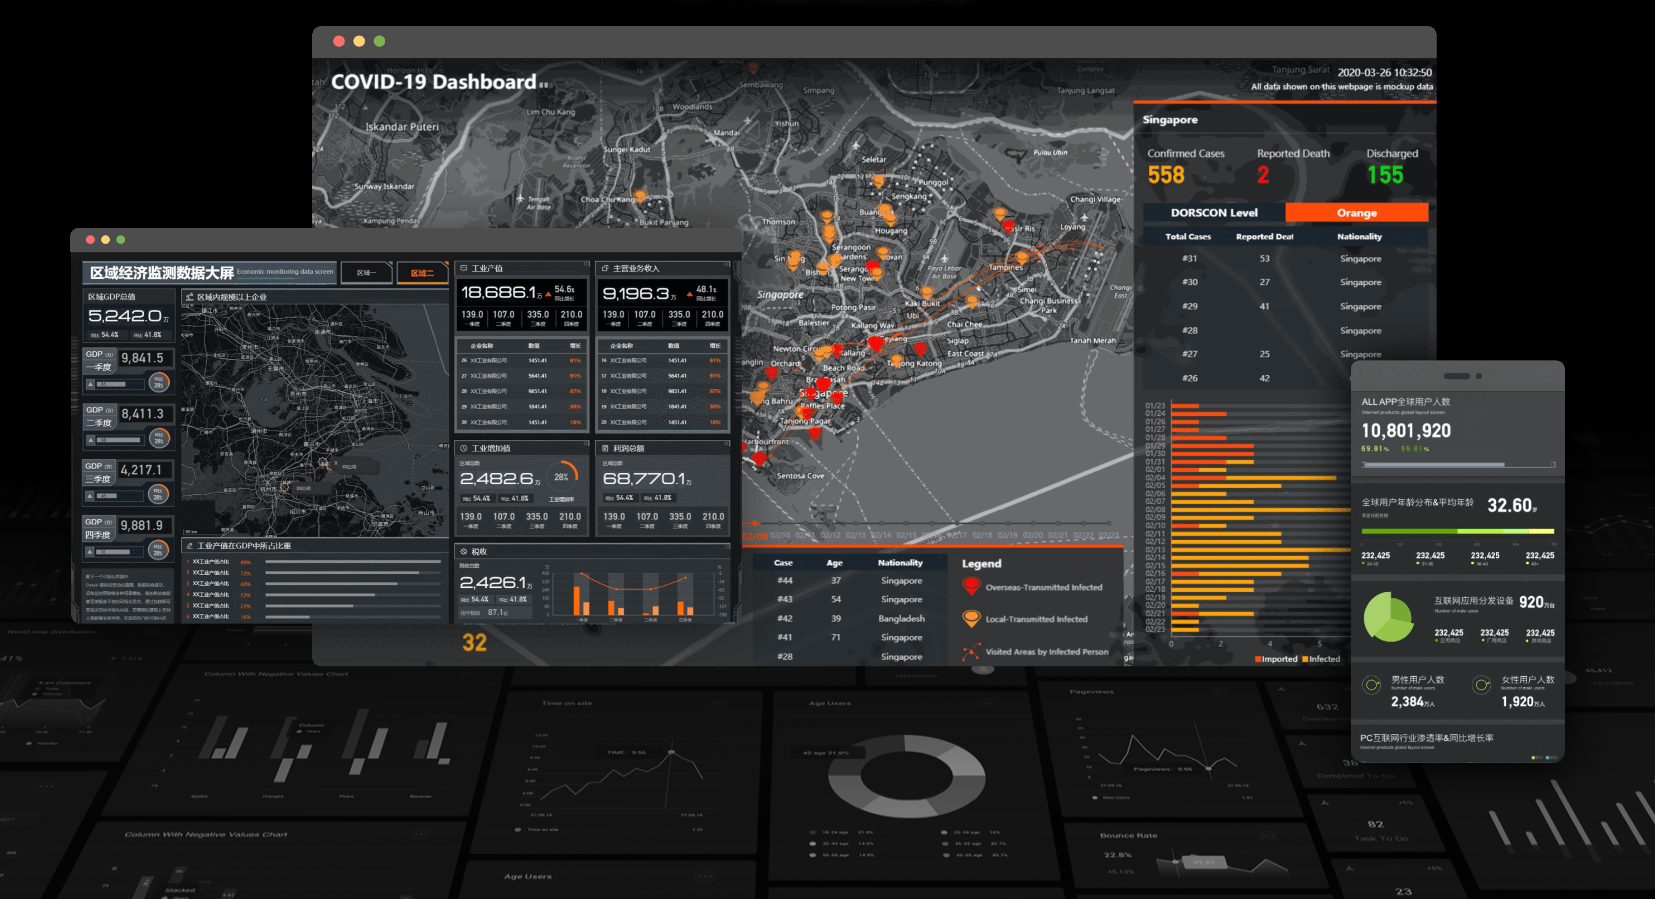
Task: Click the Overseas-Transmitted Infected legend marker icon
Action: pos(971,587)
